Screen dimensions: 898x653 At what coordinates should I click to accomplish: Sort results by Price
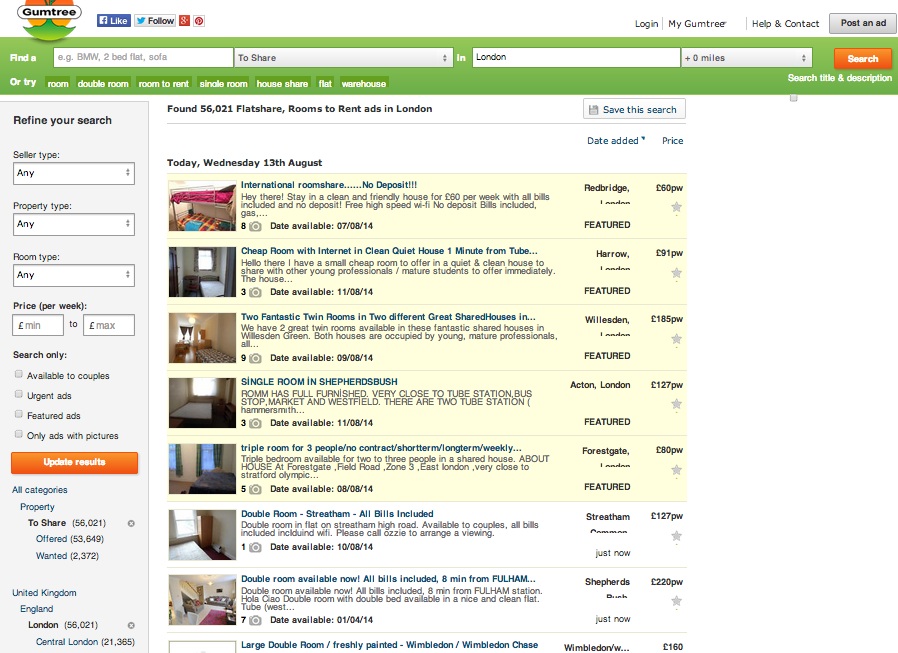coord(672,141)
